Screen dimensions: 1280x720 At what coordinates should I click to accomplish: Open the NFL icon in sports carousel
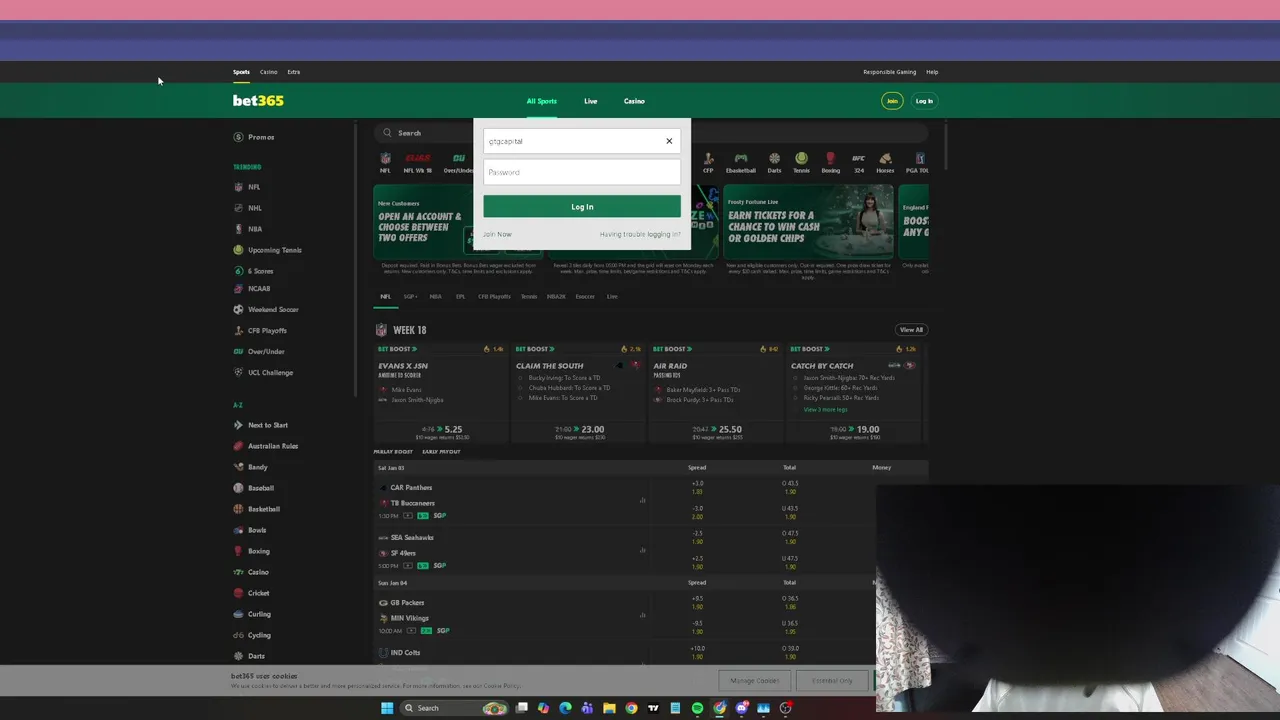(x=385, y=162)
